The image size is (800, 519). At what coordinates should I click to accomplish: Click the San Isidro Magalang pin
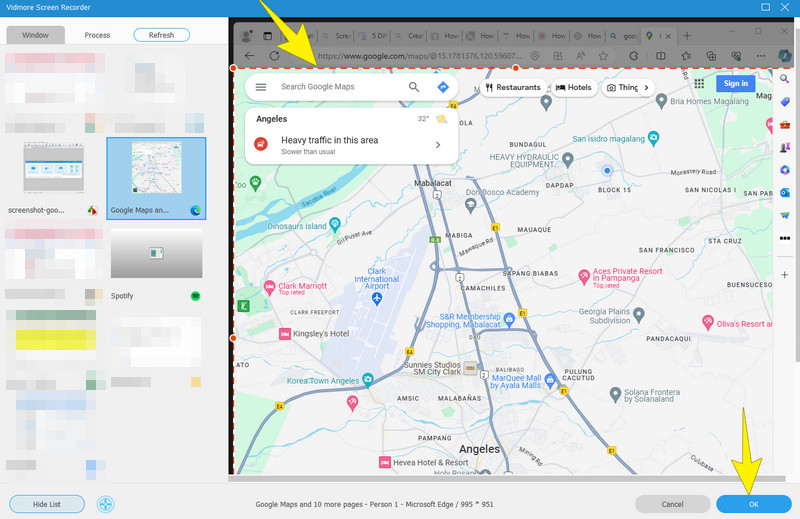(x=653, y=137)
